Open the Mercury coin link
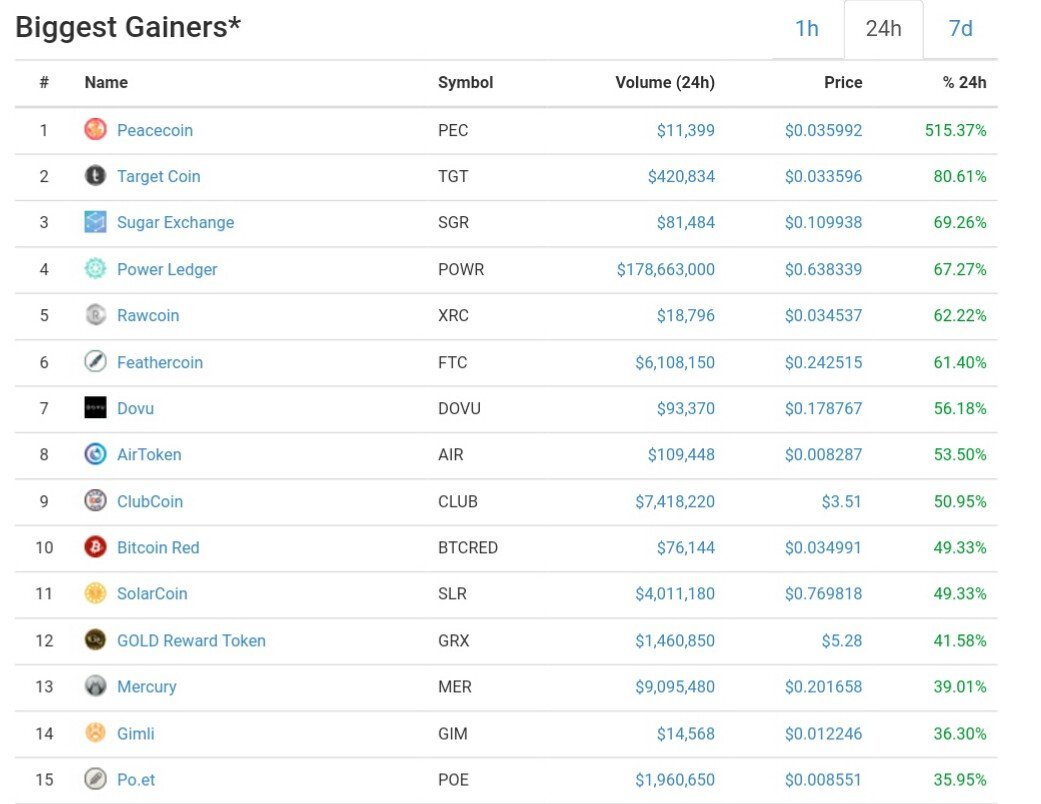 click(x=147, y=686)
